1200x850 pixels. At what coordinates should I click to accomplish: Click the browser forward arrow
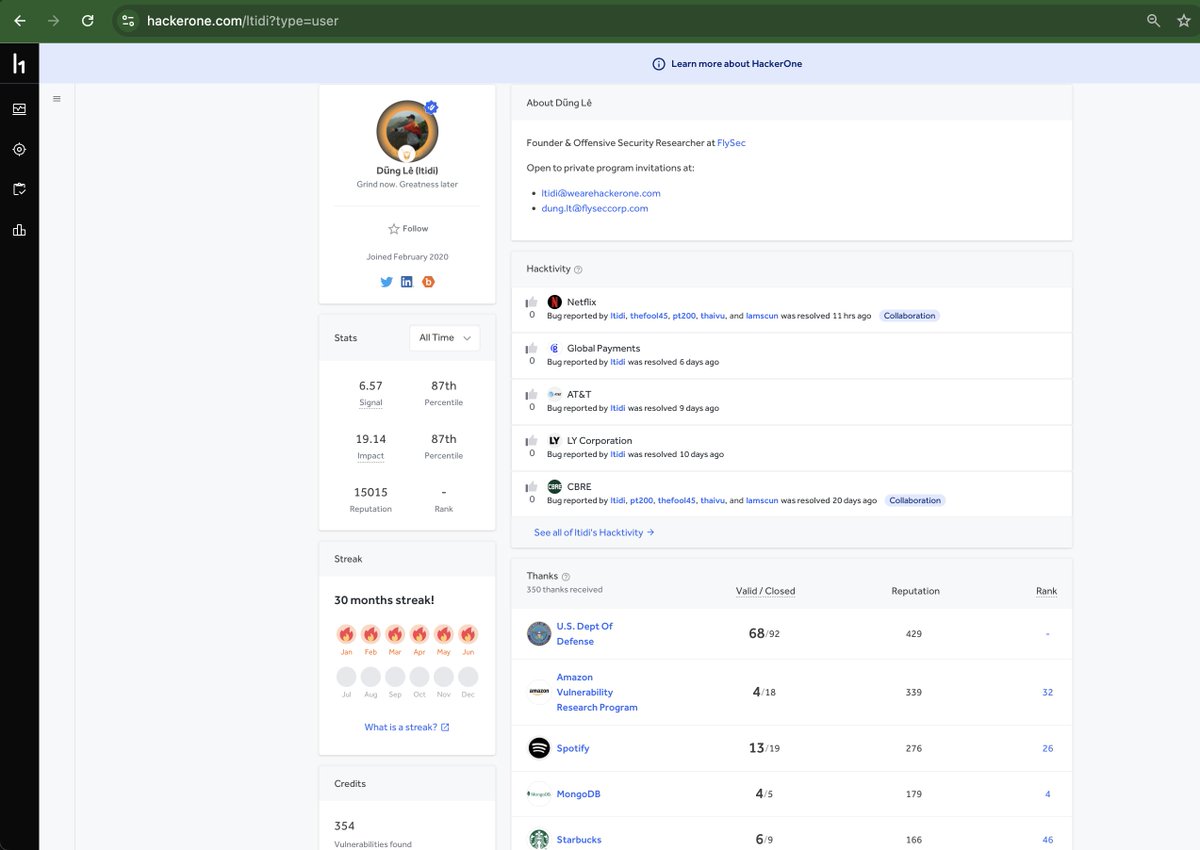click(x=54, y=20)
